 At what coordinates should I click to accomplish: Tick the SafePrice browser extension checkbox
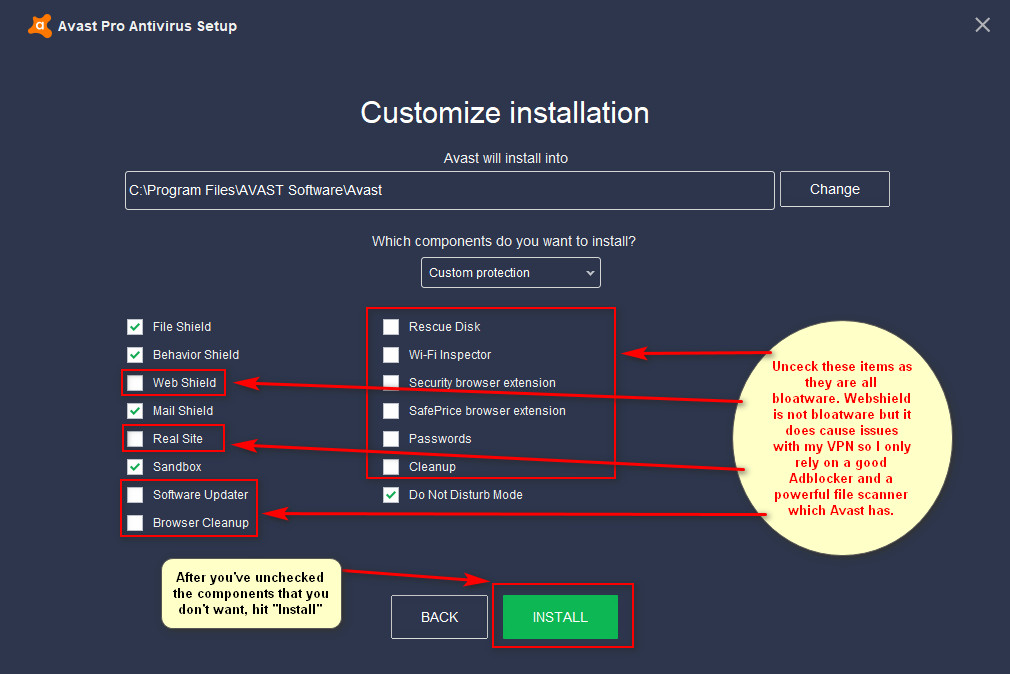click(391, 410)
